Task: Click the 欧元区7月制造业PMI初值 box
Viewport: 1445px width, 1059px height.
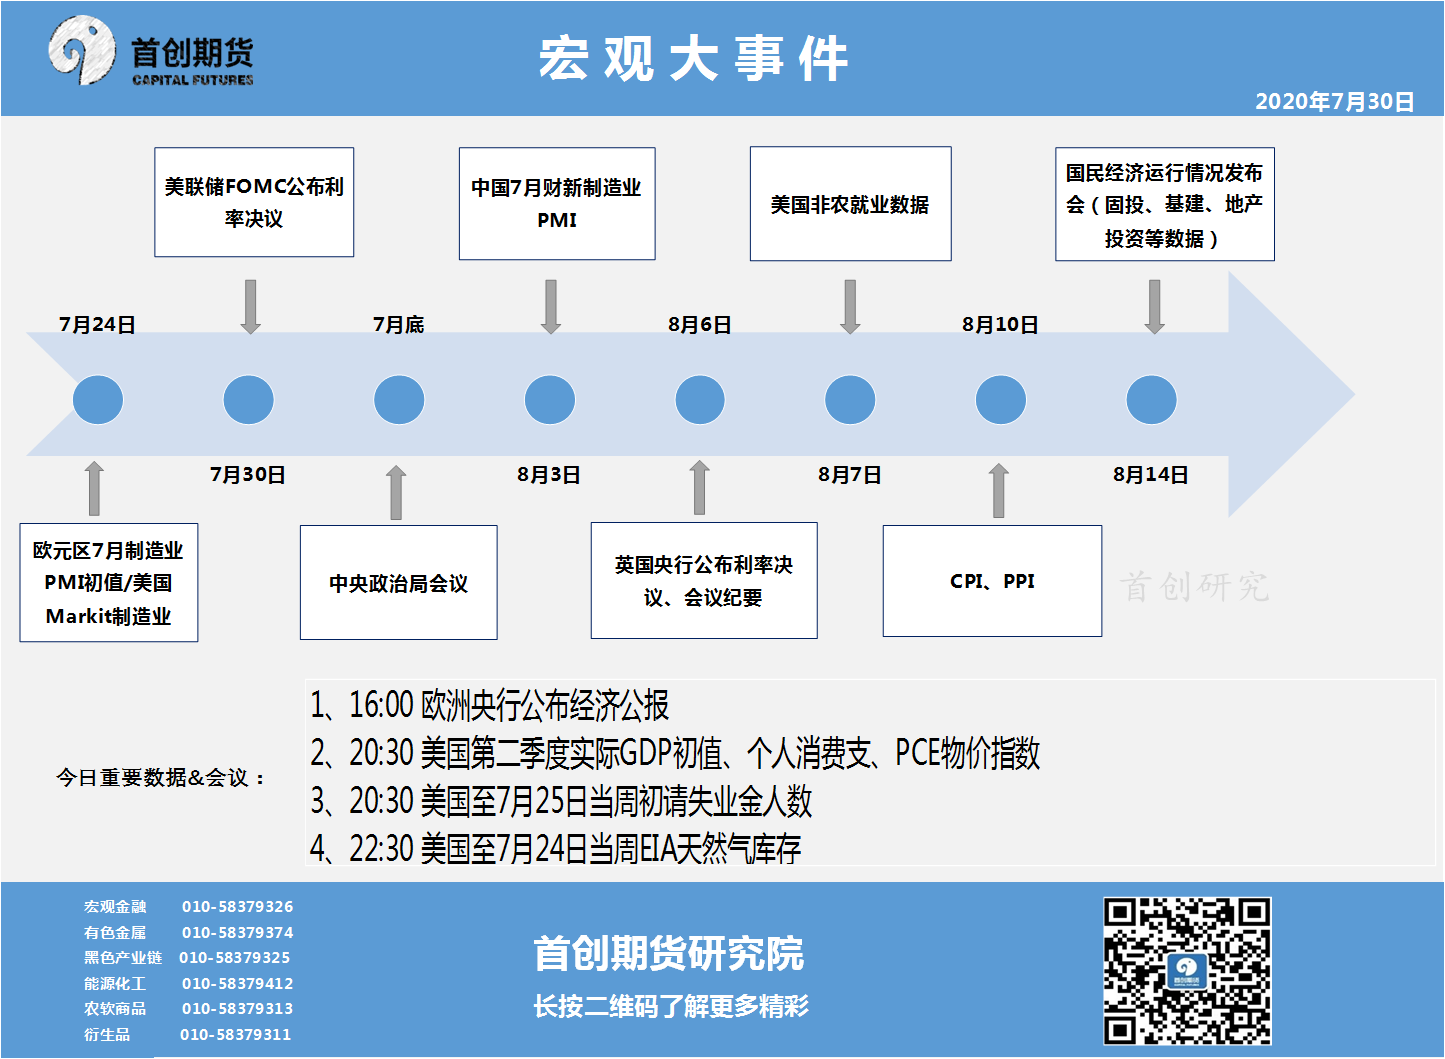Action: (x=109, y=582)
